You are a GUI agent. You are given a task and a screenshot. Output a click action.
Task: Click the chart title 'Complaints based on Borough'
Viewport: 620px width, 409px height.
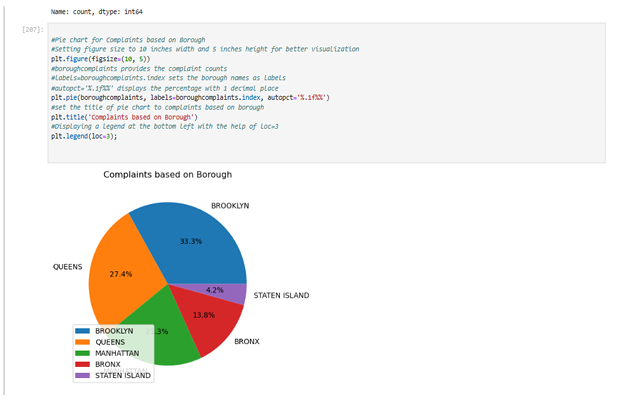[x=167, y=174]
